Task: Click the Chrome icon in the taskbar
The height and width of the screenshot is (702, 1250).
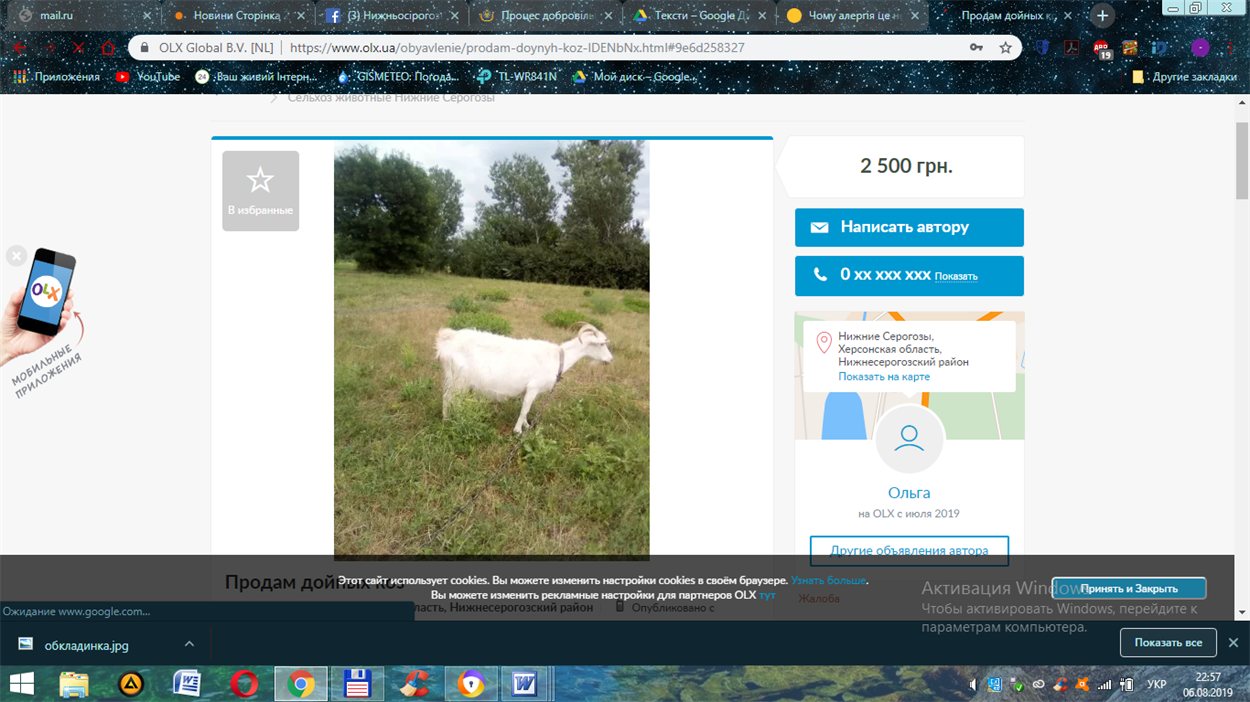Action: pyautogui.click(x=300, y=684)
